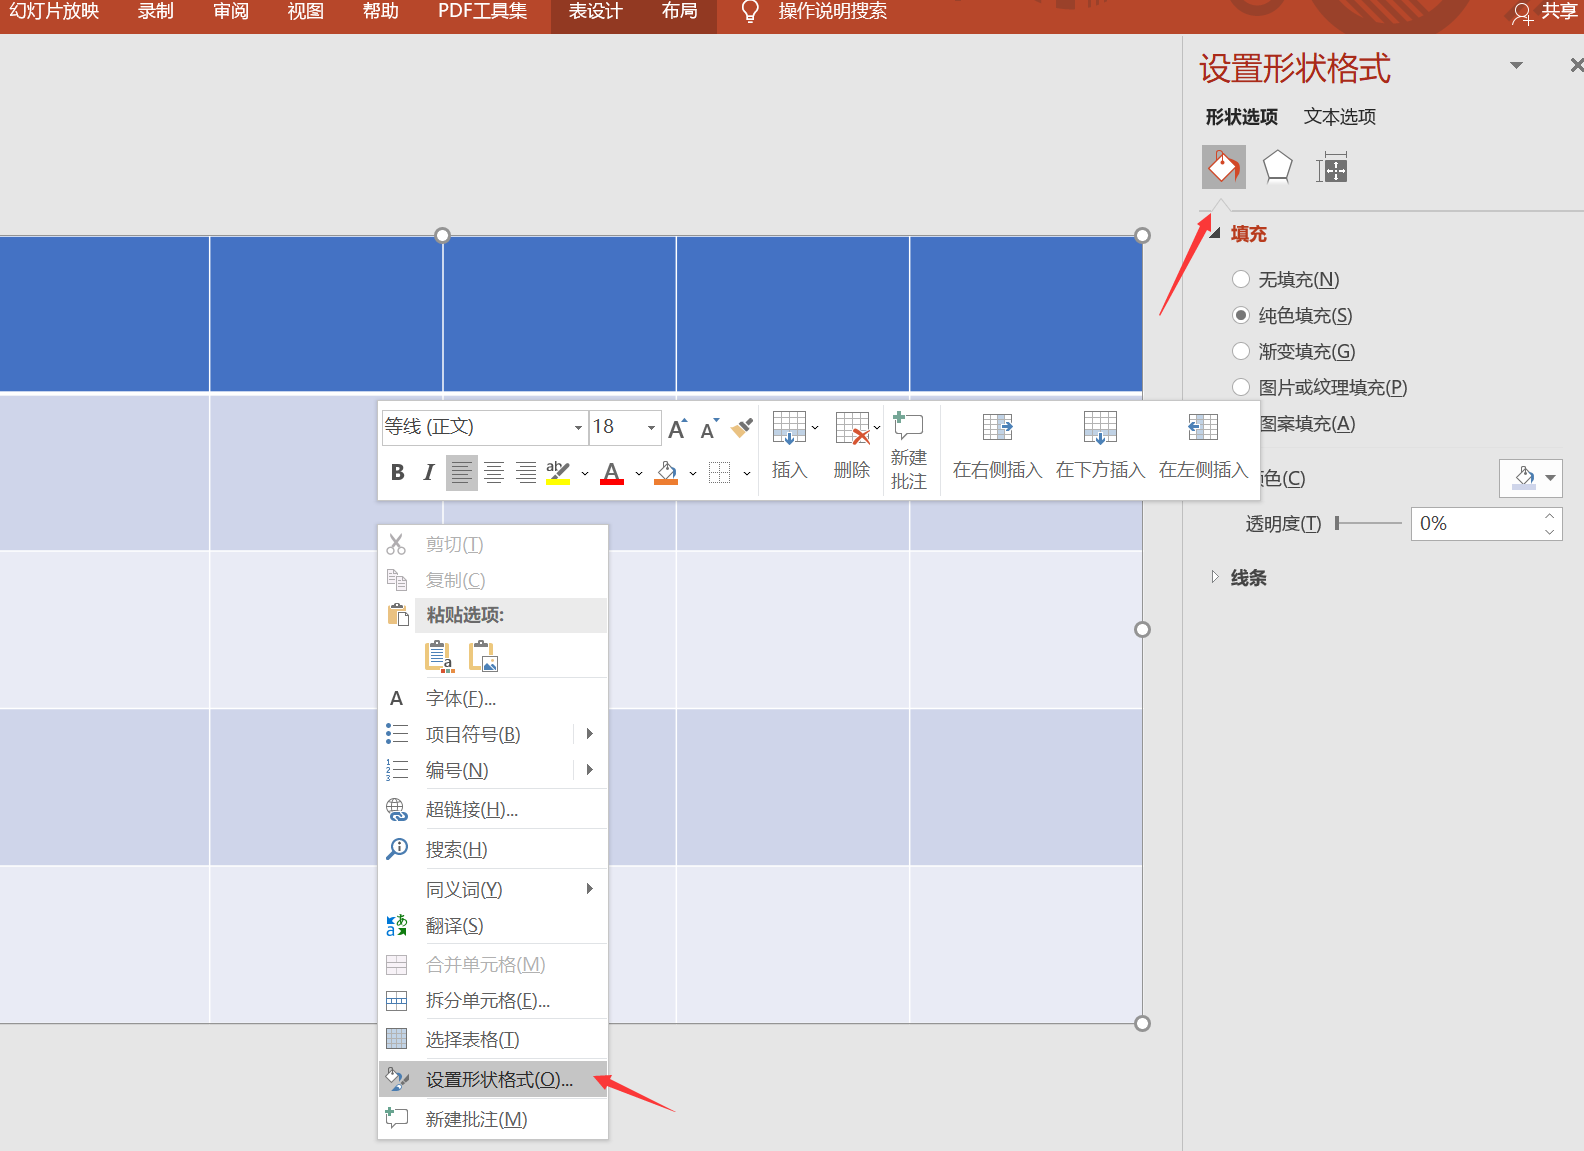The height and width of the screenshot is (1151, 1584).
Task: Toggle italic in the mini toolbar
Action: pyautogui.click(x=429, y=472)
